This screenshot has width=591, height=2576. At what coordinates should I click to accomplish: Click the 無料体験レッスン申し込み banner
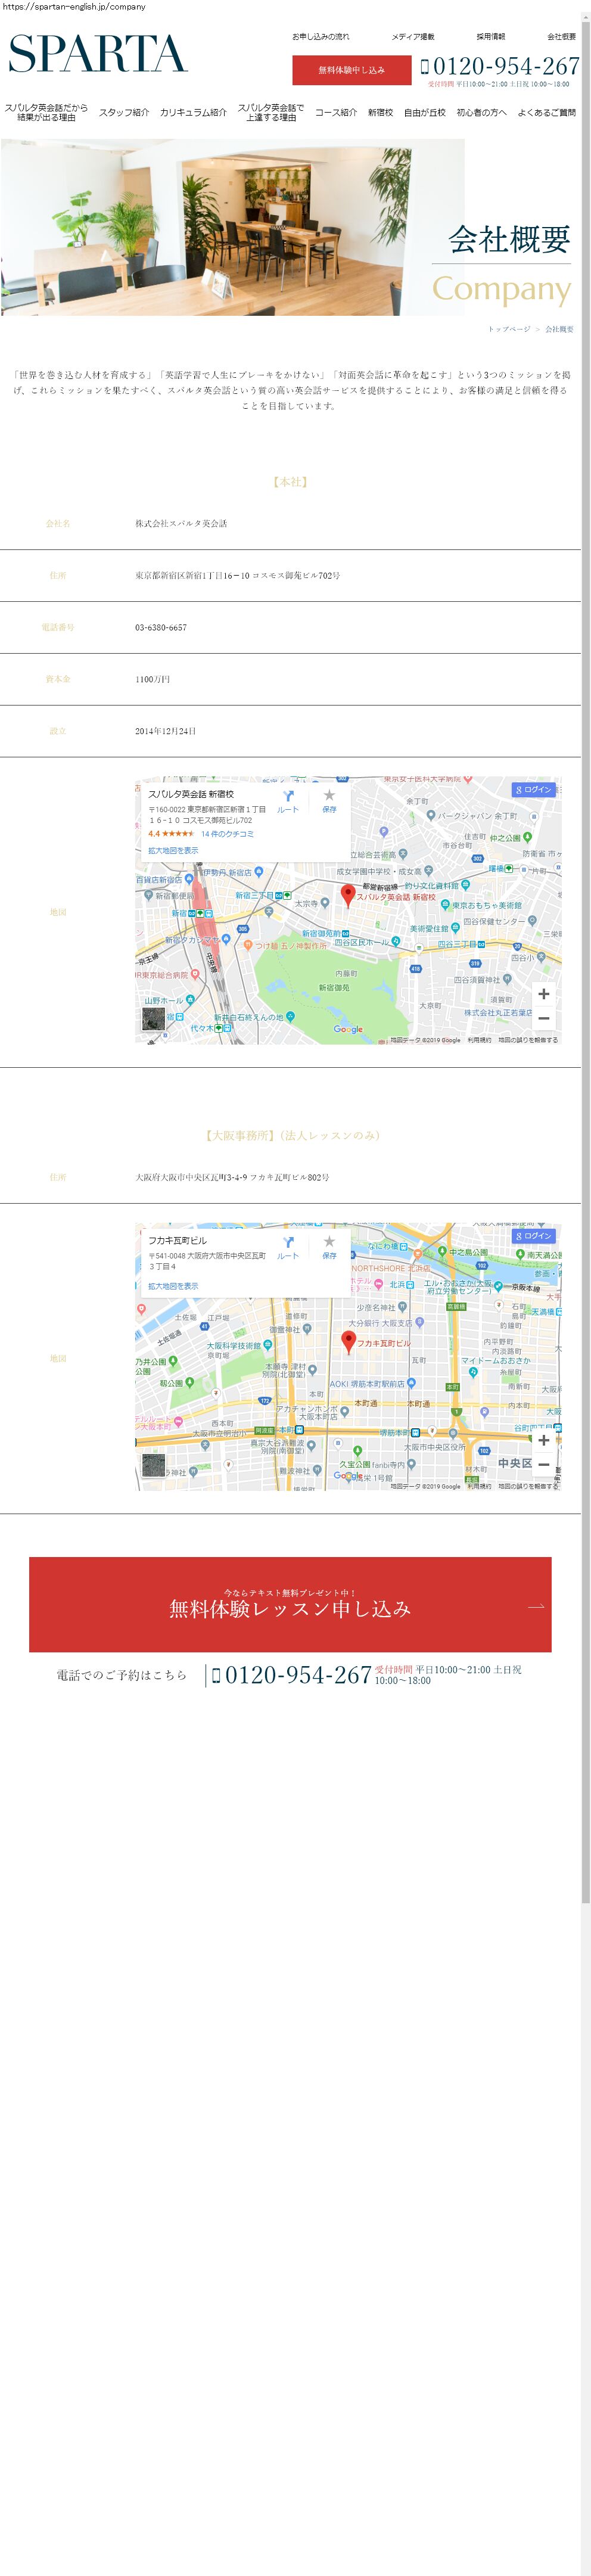(290, 1605)
